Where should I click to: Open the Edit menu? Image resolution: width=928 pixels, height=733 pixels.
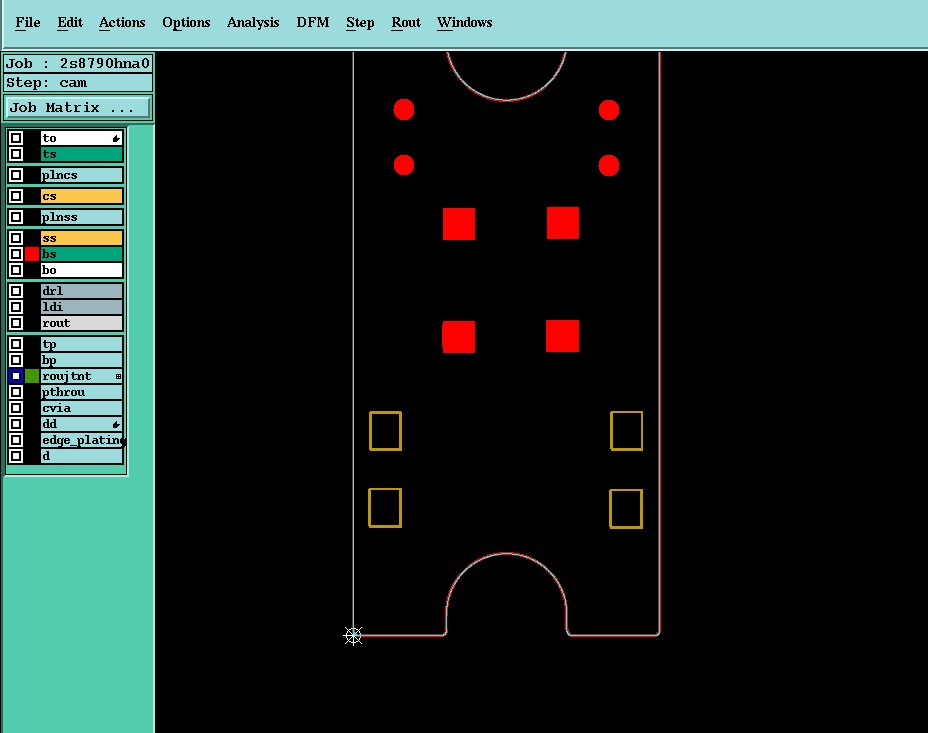[70, 22]
